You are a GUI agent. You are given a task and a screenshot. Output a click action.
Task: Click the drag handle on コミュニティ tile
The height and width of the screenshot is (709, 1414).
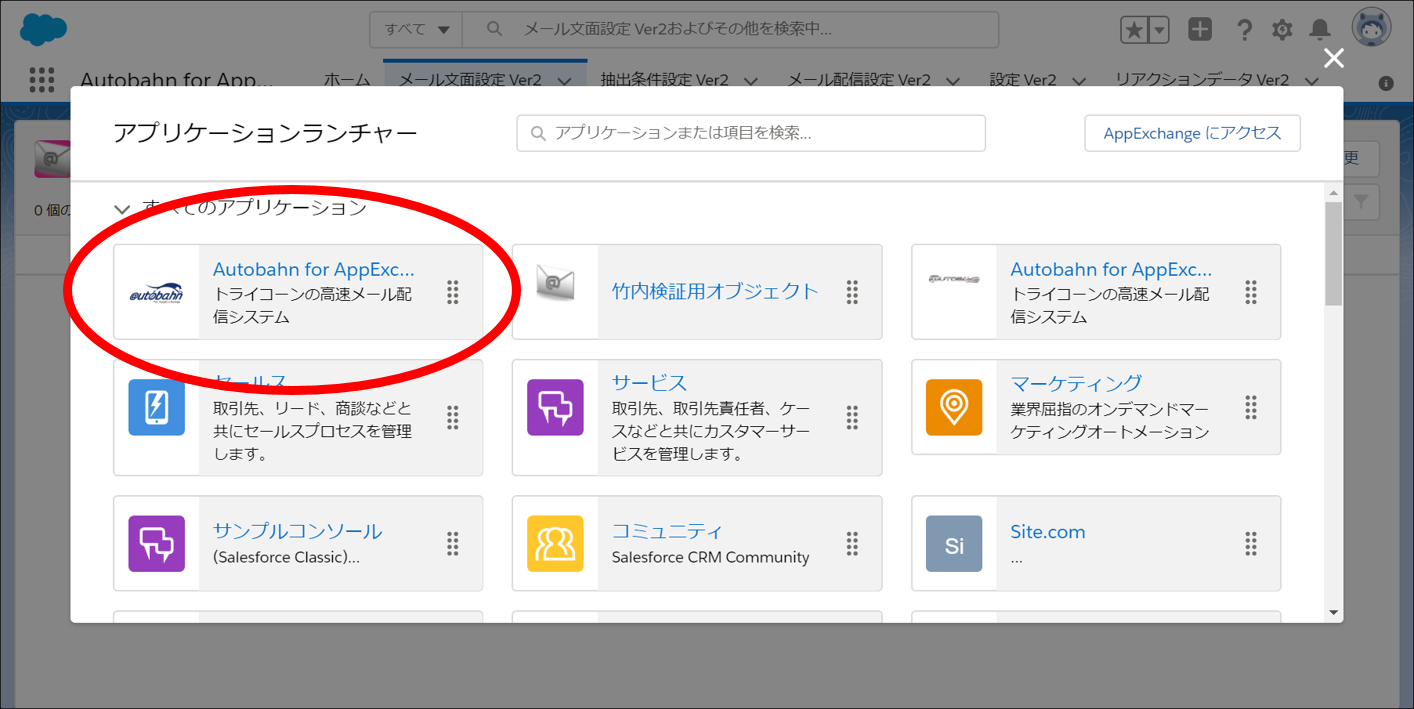pos(852,543)
